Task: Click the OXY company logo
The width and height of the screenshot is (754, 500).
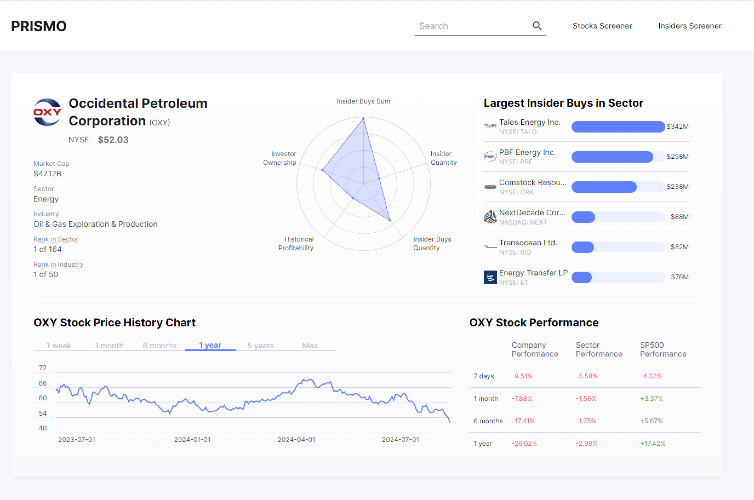Action: [x=47, y=112]
